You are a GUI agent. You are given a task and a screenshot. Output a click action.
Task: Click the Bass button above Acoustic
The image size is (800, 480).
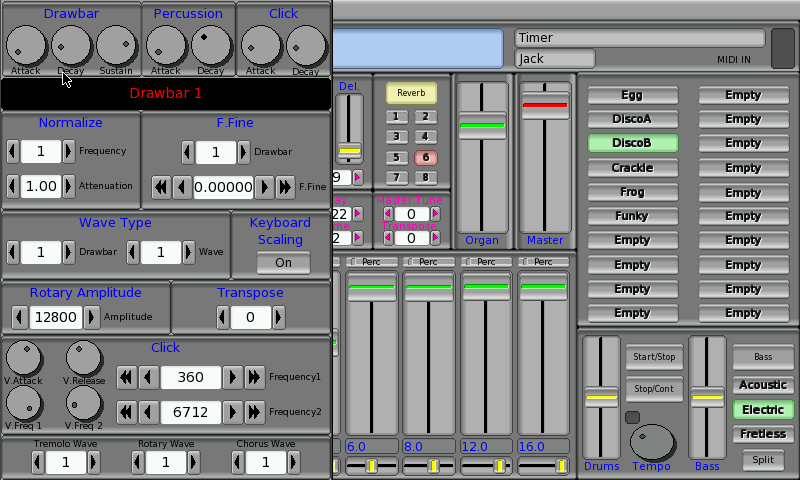763,357
